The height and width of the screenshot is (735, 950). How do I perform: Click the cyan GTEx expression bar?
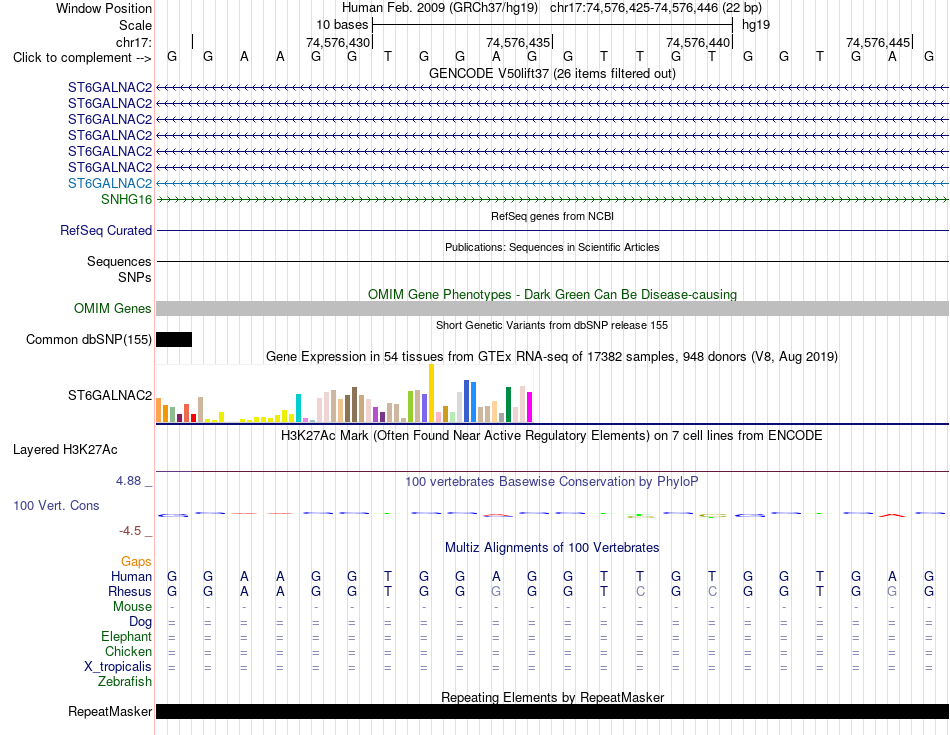tap(298, 408)
